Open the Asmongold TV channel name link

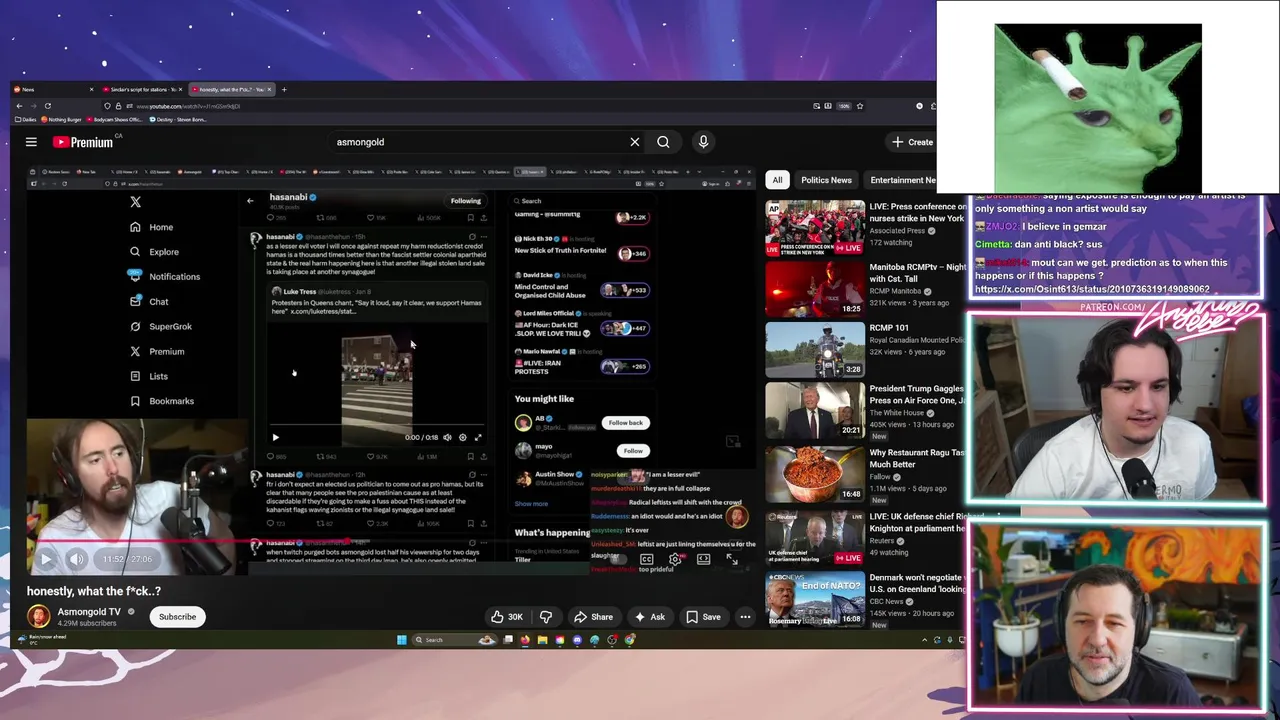tap(89, 611)
